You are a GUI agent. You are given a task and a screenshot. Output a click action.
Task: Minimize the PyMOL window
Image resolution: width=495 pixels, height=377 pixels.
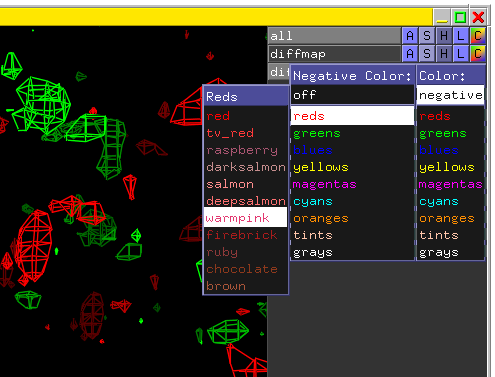[442, 17]
